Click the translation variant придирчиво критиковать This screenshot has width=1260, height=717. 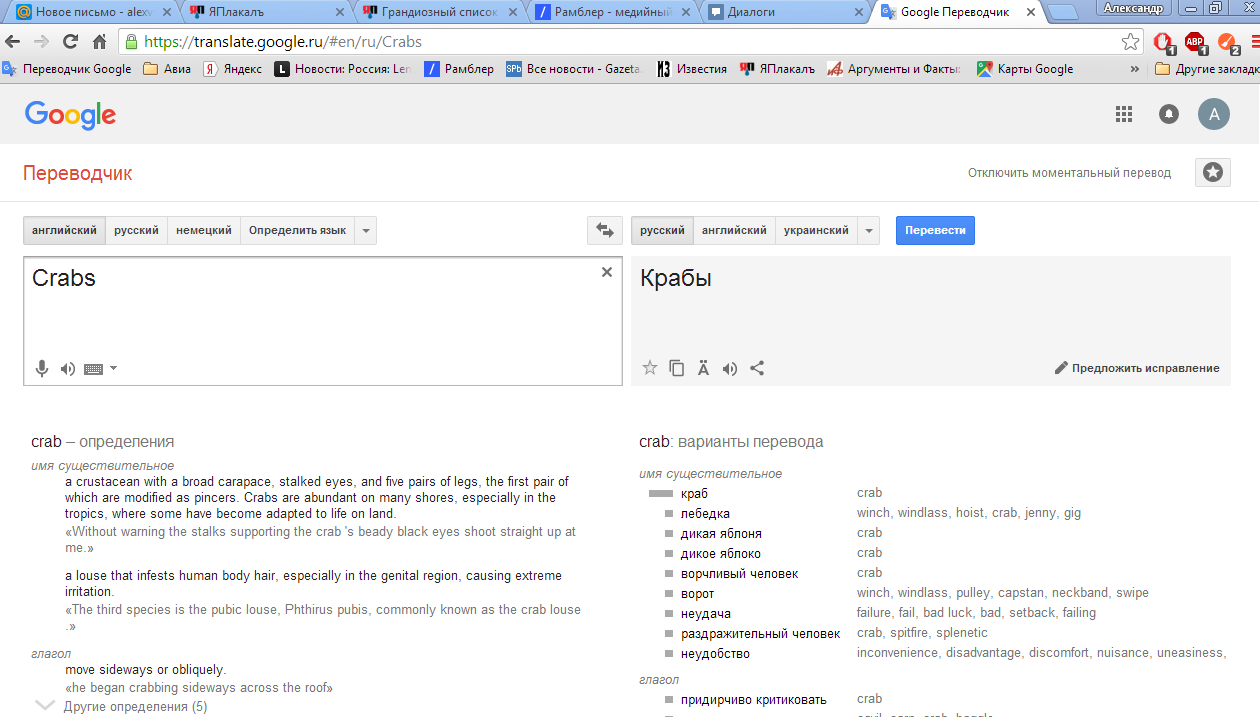(753, 699)
